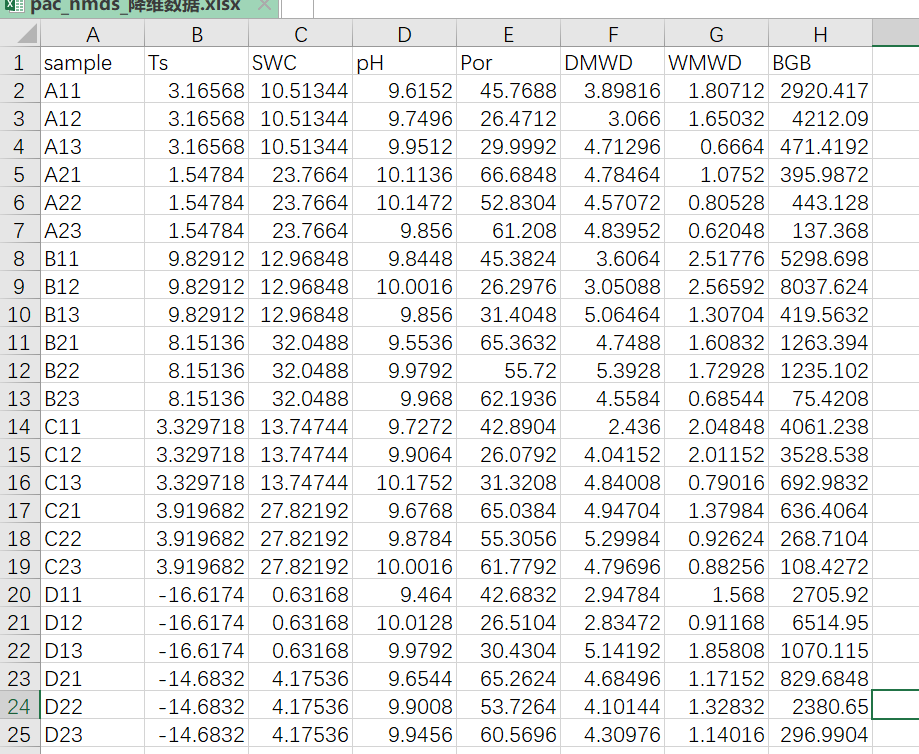Viewport: 919px width, 754px height.
Task: Click BGB value 2380.65
Action: tap(820, 706)
